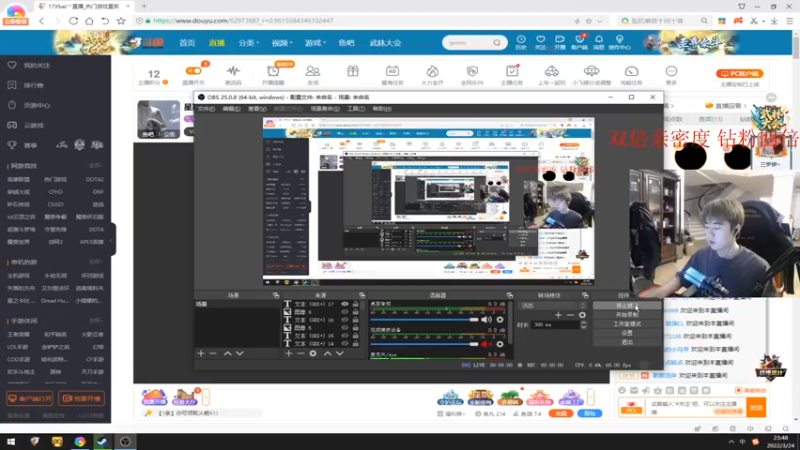Viewport: 800px width, 450px height.
Task: Toggle visibility of 图像 5 source
Action: pos(345,328)
